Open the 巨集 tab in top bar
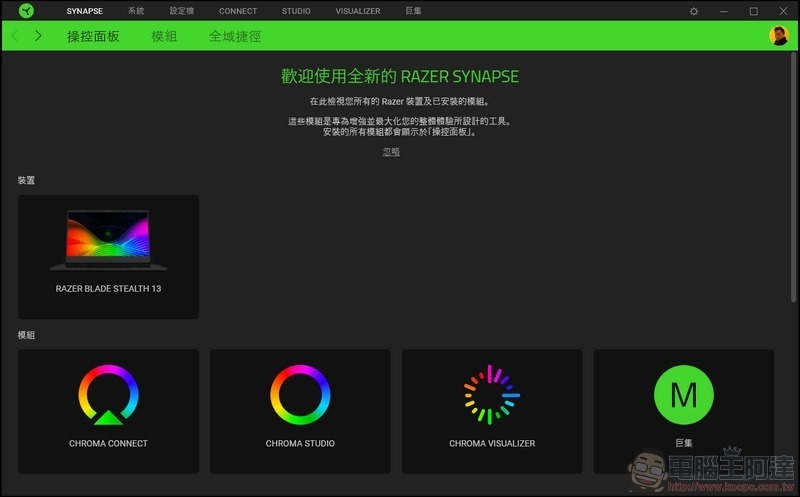800x497 pixels. click(413, 11)
